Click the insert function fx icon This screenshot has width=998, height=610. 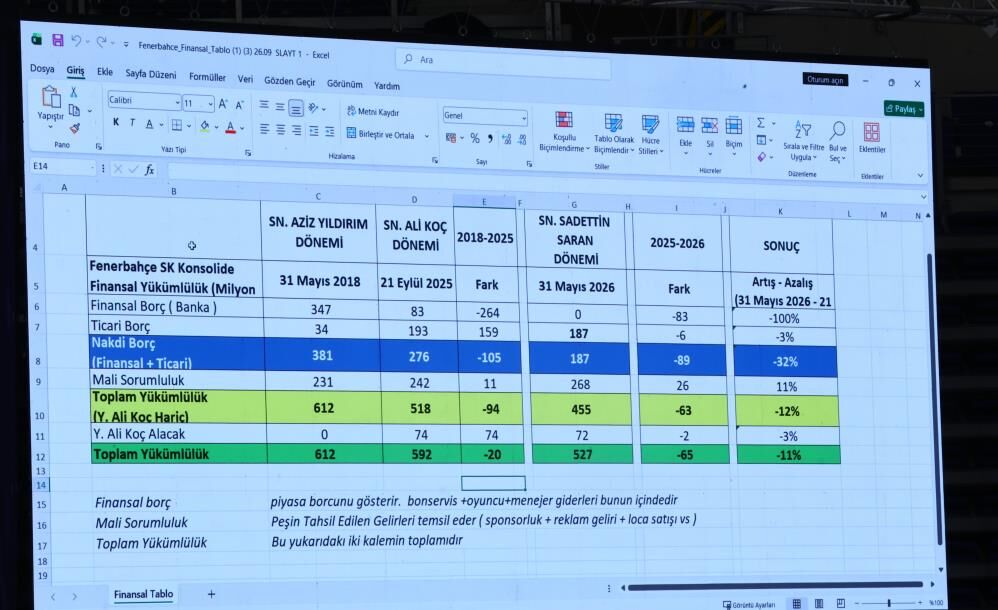point(150,170)
